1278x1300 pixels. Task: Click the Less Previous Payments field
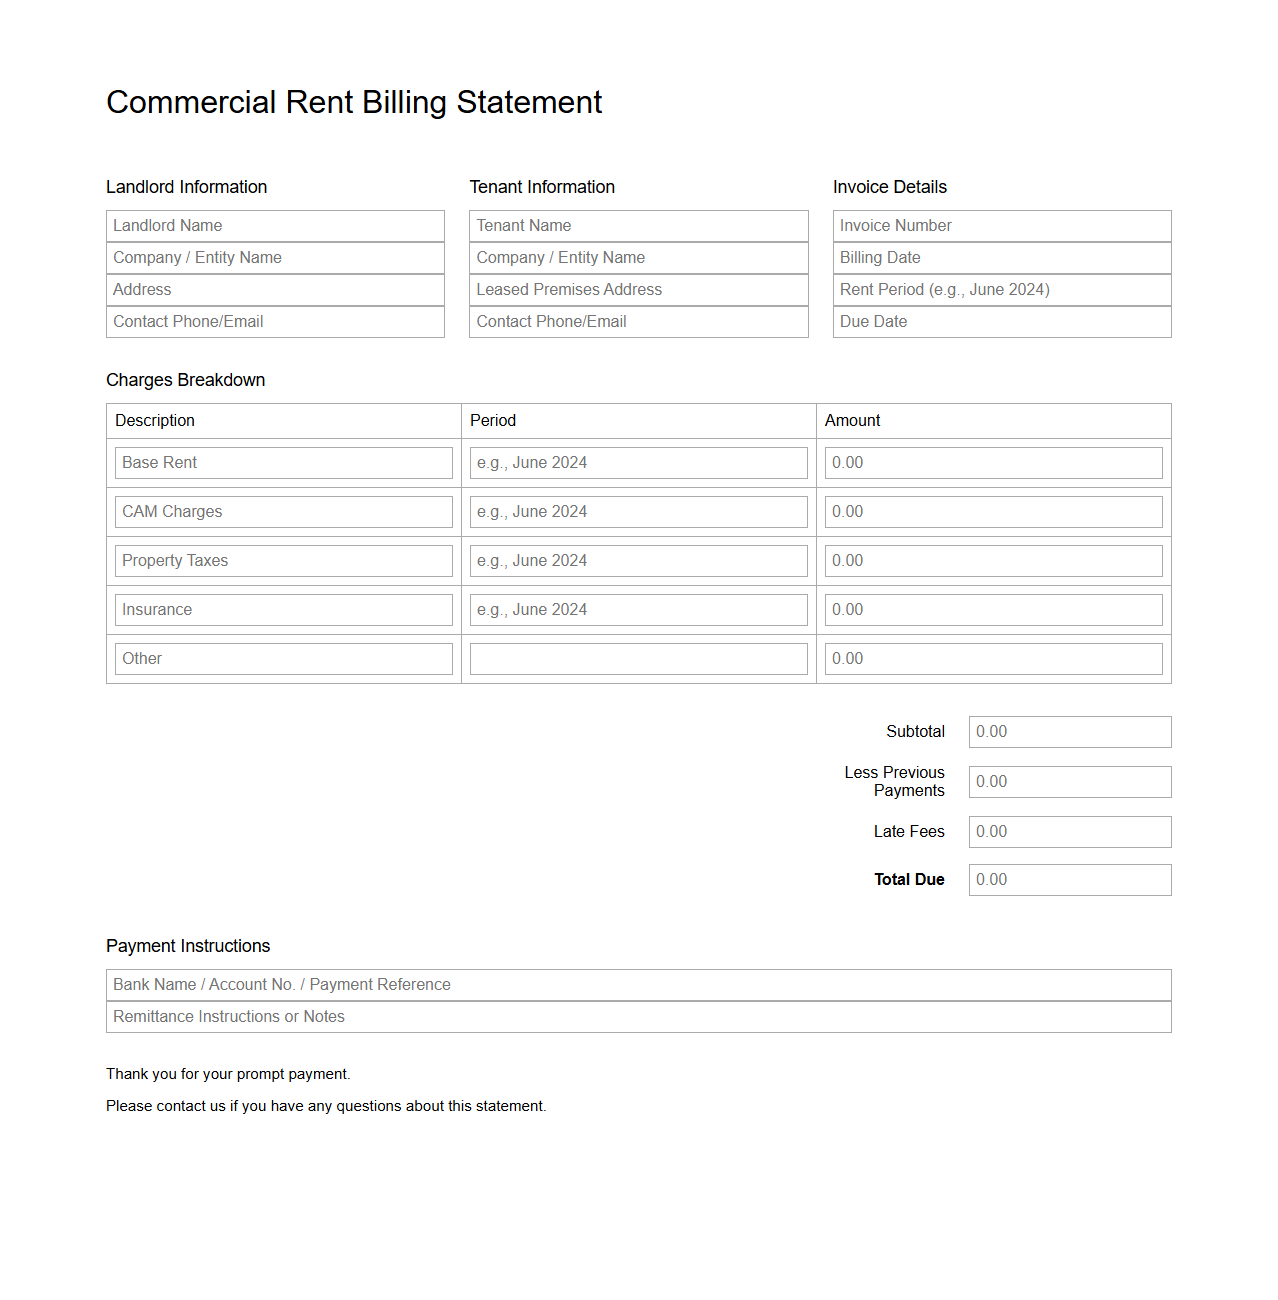point(1069,781)
